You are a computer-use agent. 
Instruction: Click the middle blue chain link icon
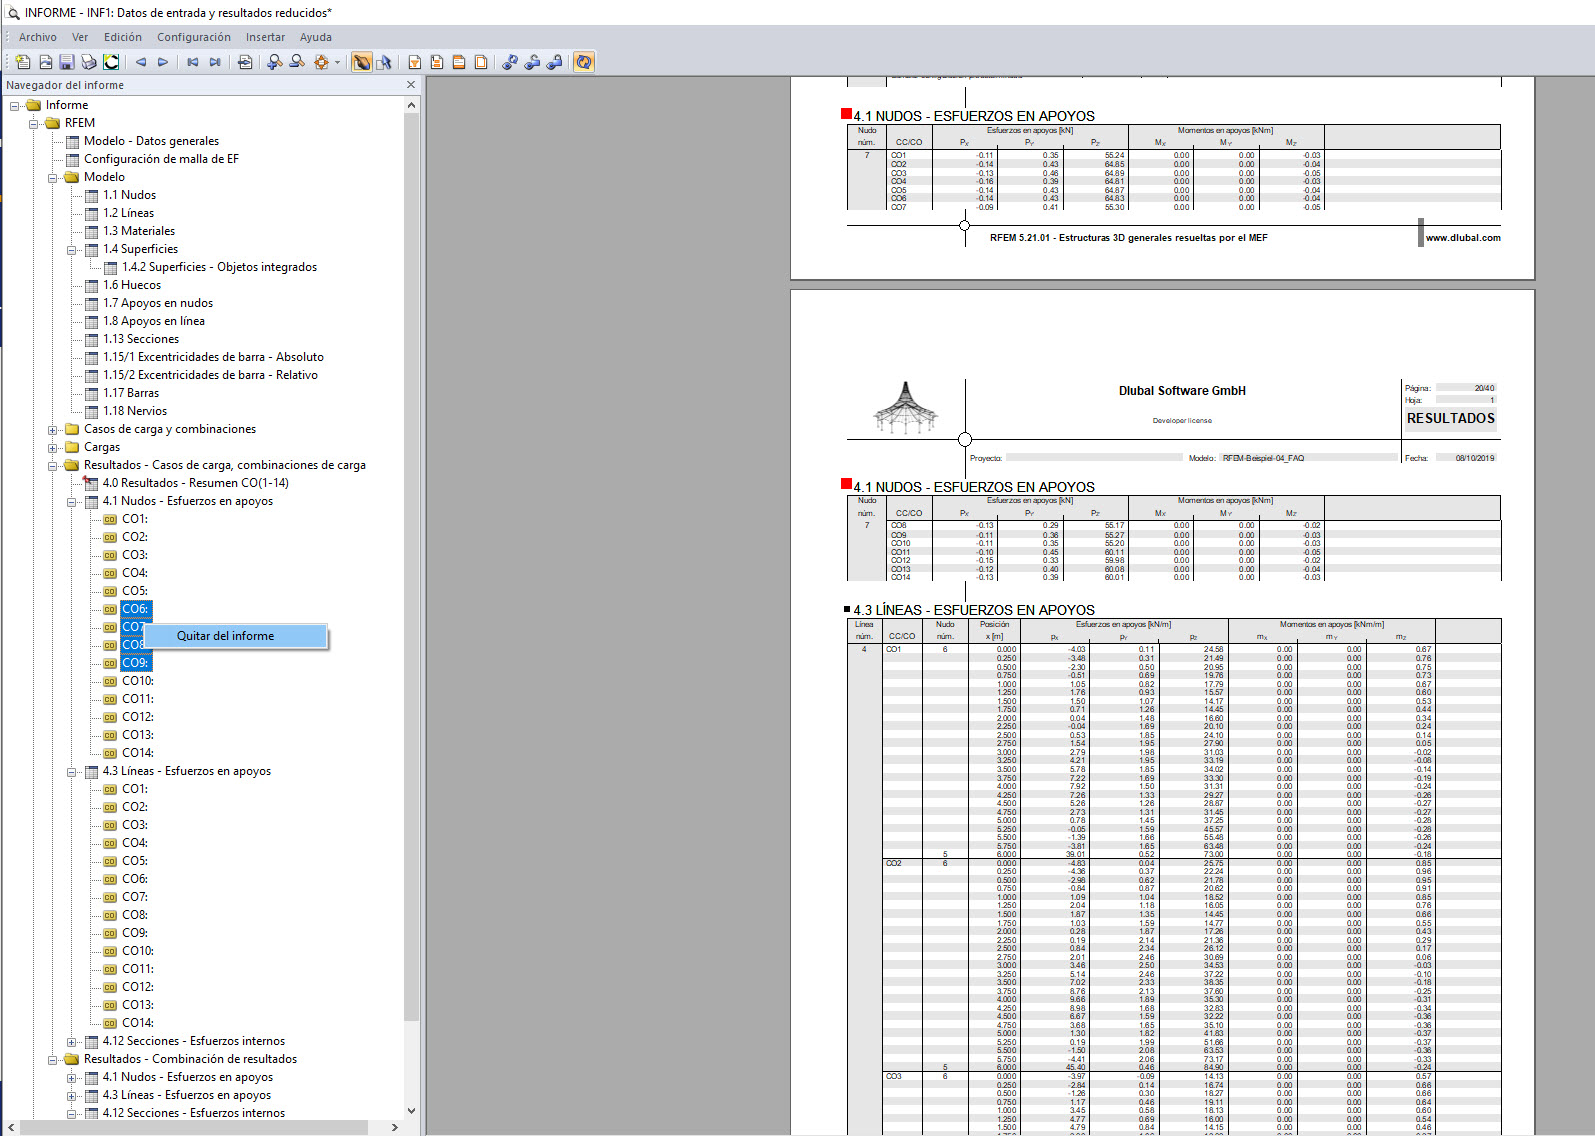[532, 62]
